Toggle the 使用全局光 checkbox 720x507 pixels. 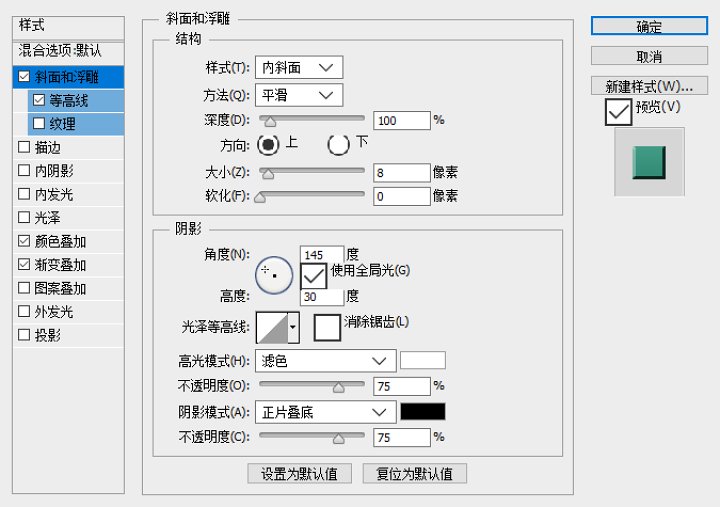coord(314,273)
